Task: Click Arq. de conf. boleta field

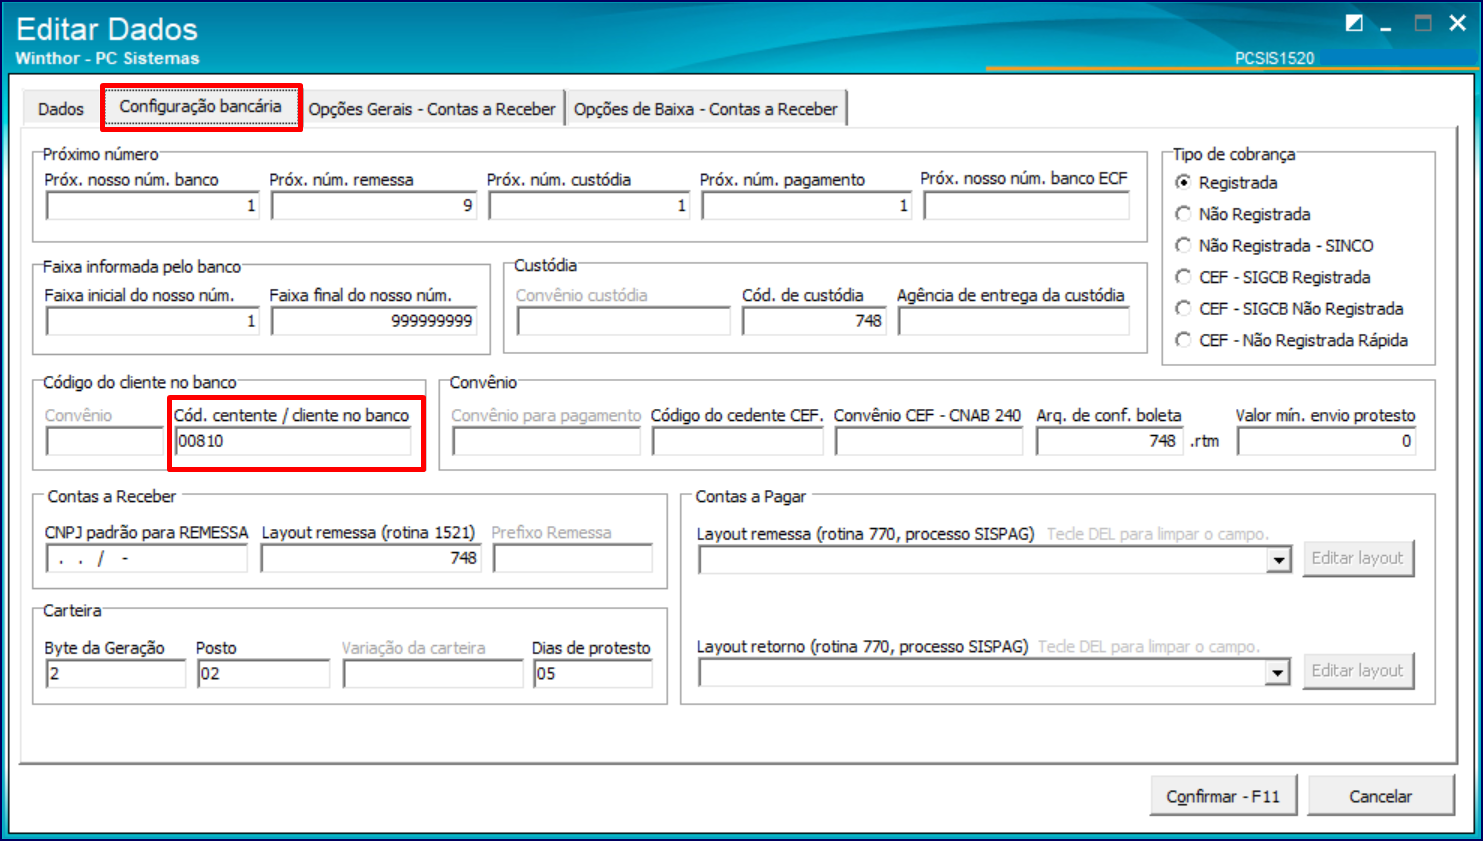Action: (1110, 441)
